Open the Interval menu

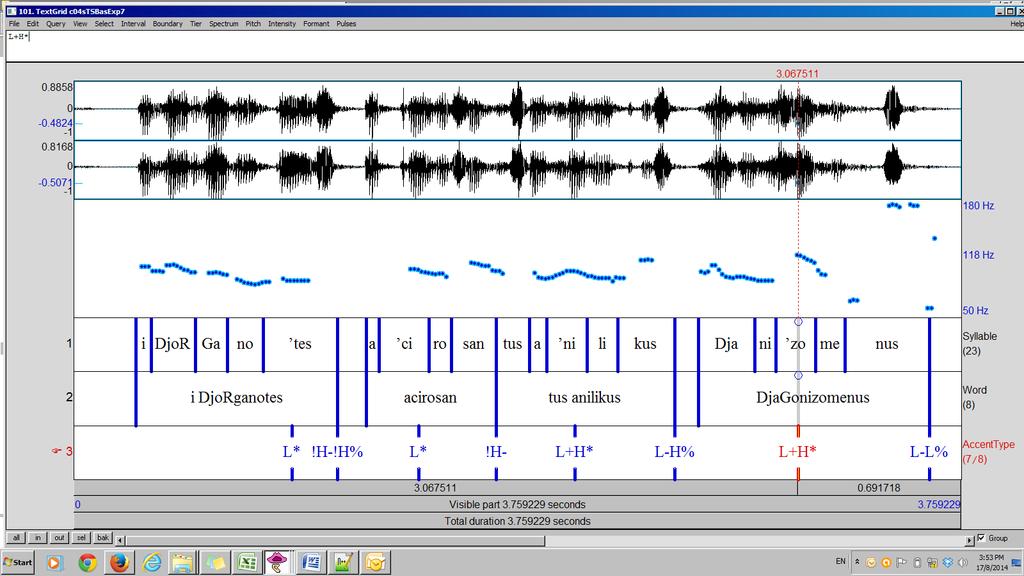coord(133,24)
